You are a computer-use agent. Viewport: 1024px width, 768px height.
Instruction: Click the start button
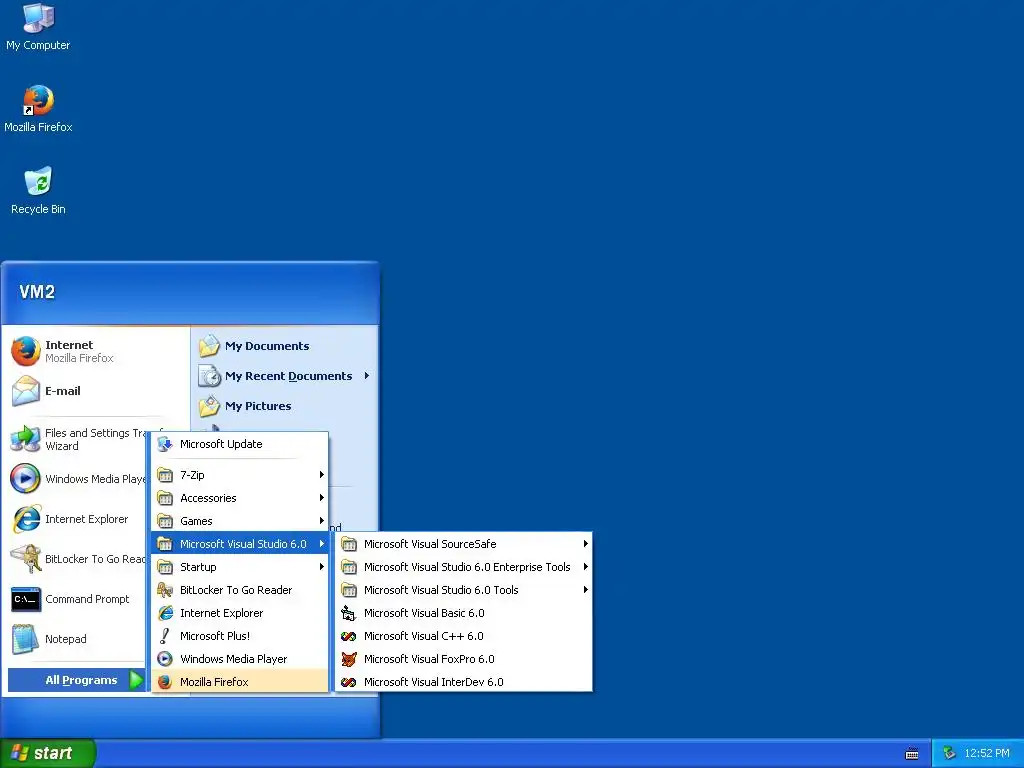coord(48,753)
